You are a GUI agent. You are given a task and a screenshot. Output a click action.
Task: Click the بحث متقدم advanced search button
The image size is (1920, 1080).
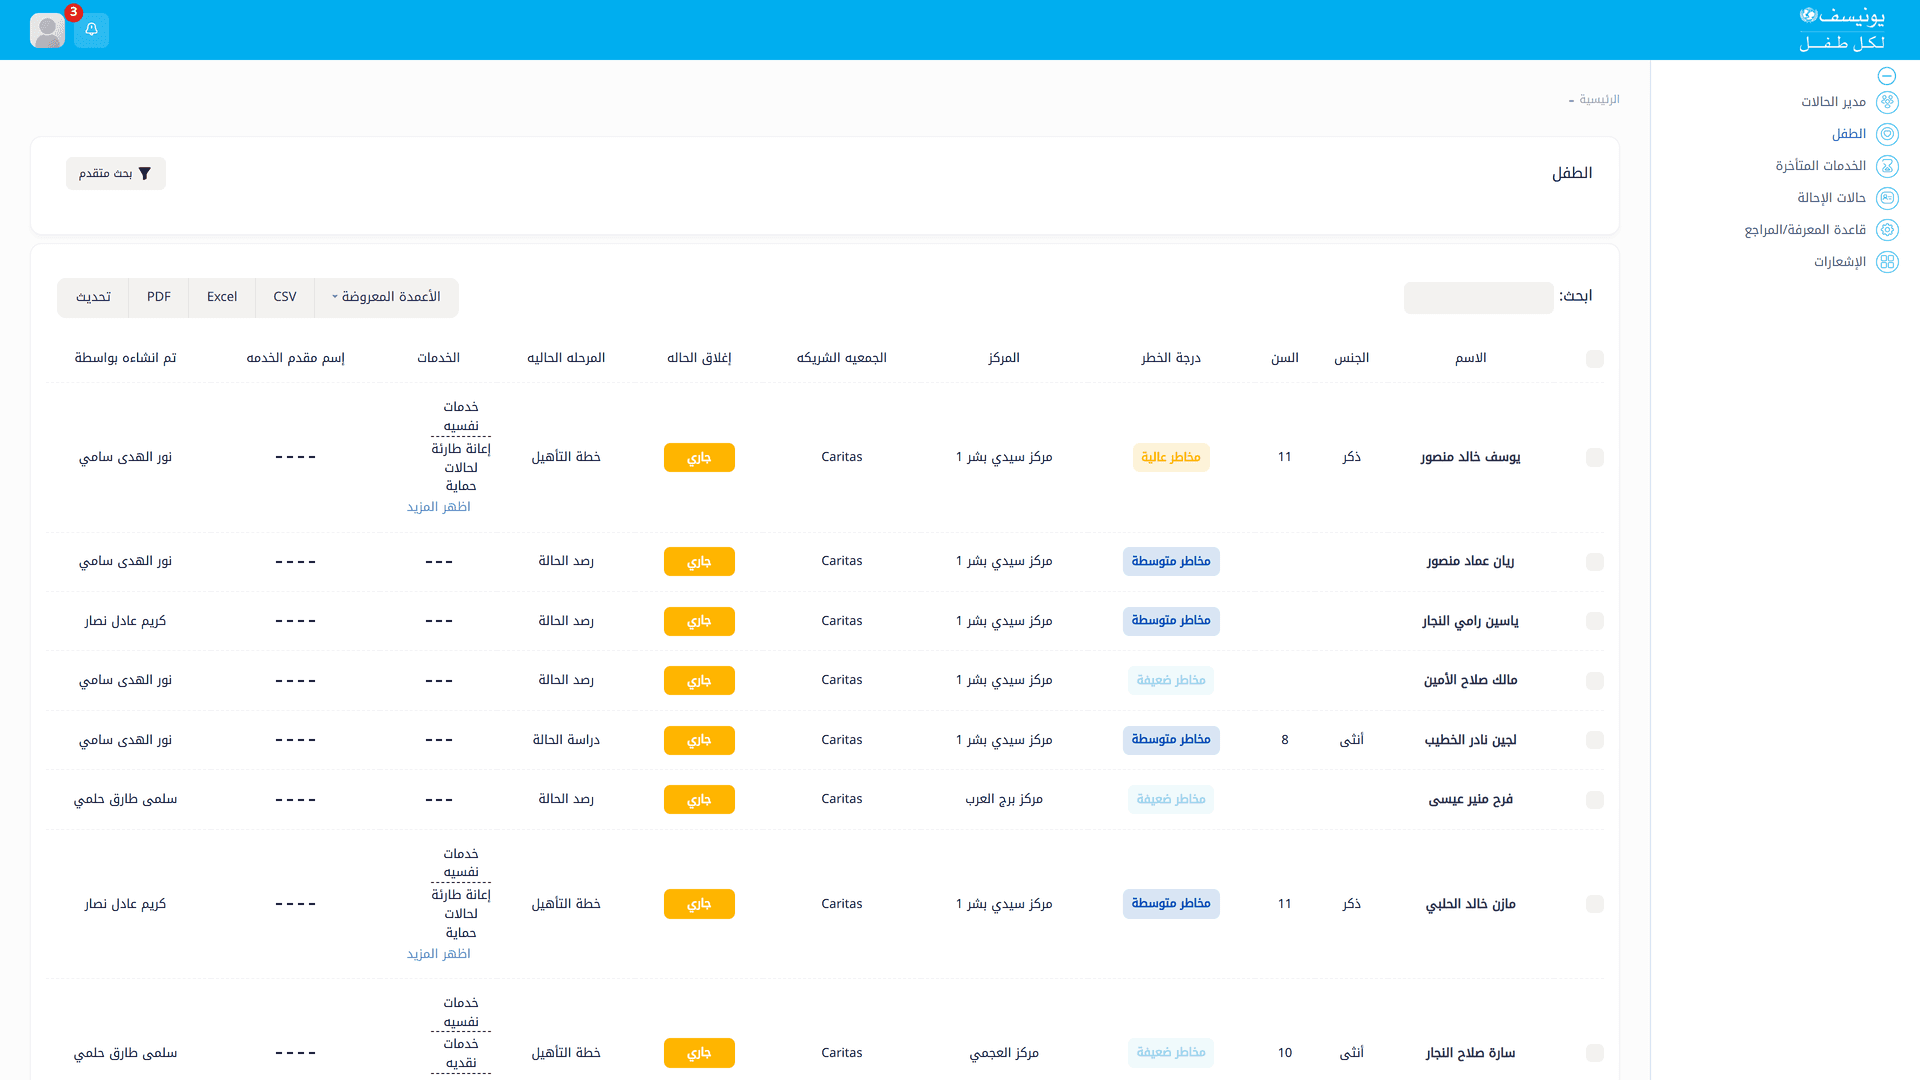[x=116, y=174]
